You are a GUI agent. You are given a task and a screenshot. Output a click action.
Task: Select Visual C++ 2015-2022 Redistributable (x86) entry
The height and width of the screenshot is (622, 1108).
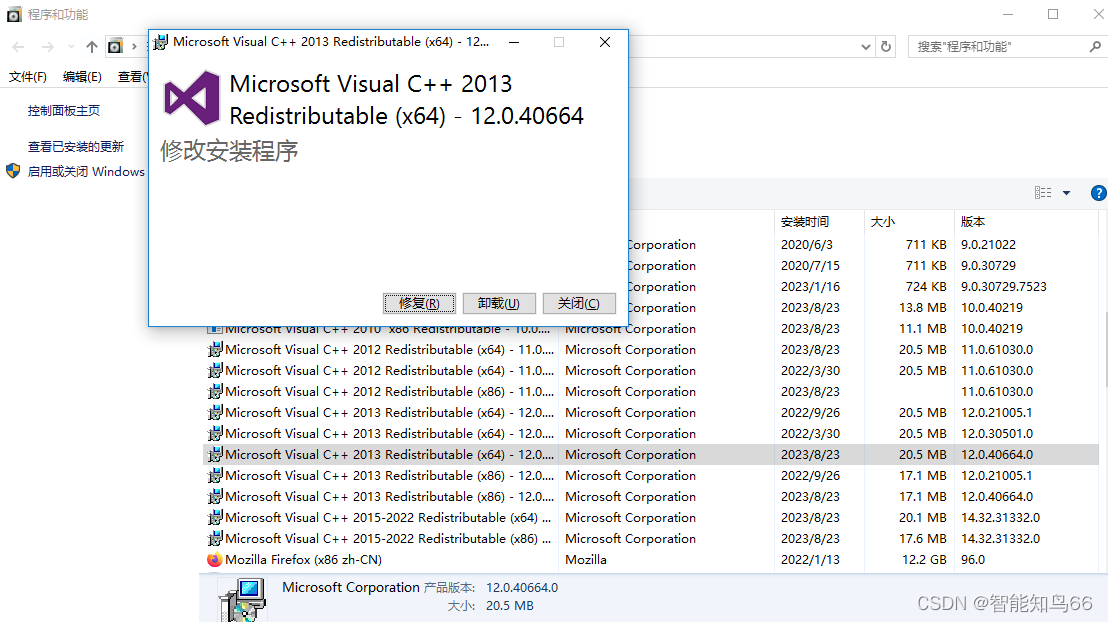(651, 539)
